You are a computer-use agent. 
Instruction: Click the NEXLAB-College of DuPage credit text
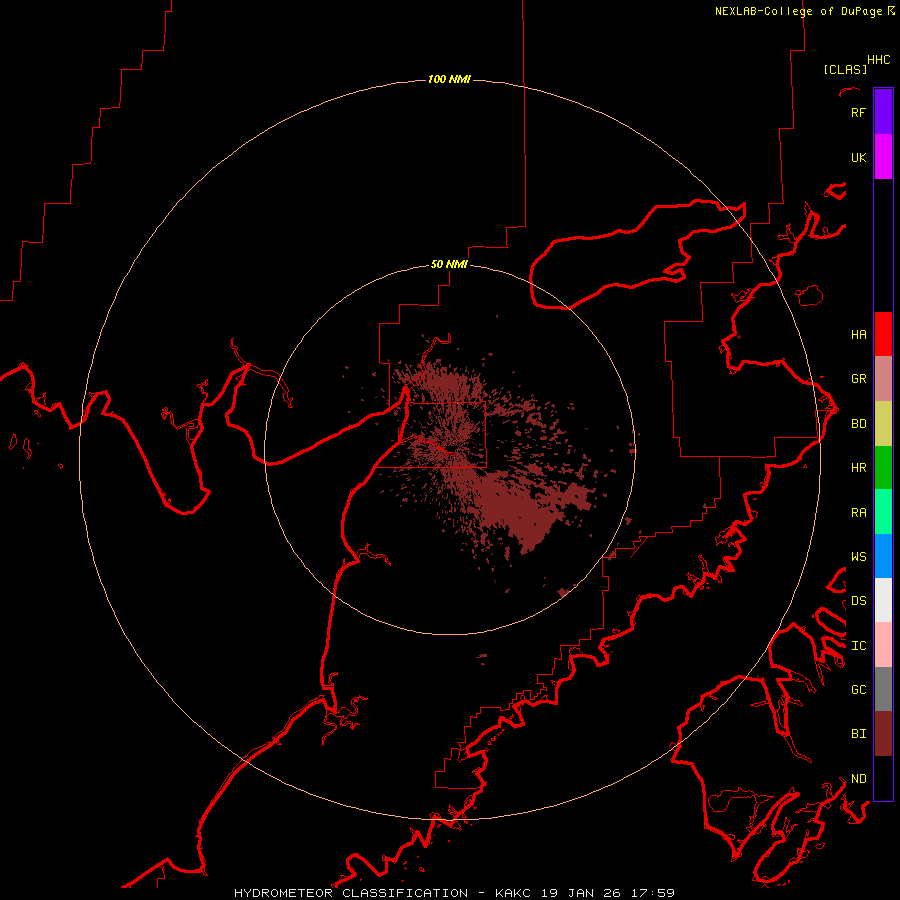[804, 11]
